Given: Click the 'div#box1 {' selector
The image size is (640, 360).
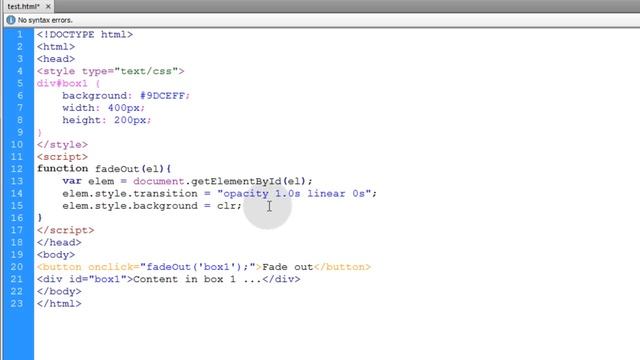Looking at the screenshot, I should click(69, 84).
